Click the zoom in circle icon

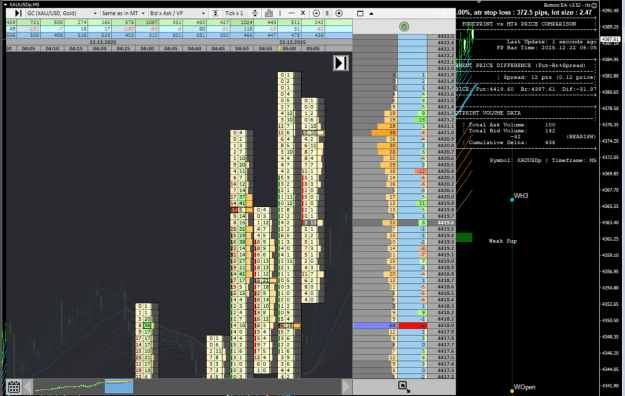coord(339,13)
